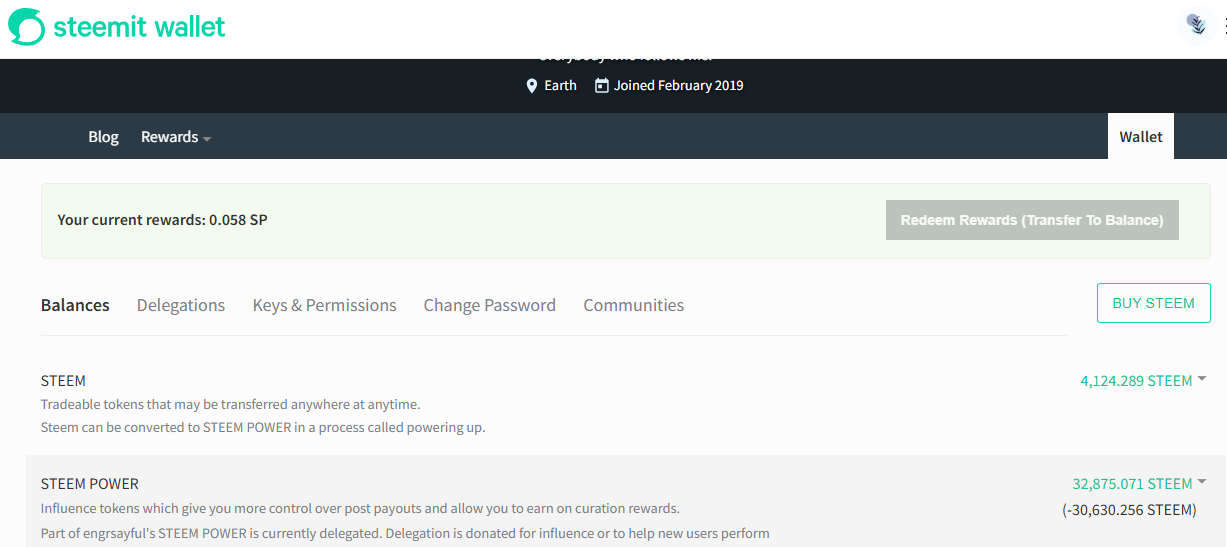Image resolution: width=1227 pixels, height=547 pixels.
Task: Click the calendar icon beside Joined February 2019
Action: tap(601, 86)
